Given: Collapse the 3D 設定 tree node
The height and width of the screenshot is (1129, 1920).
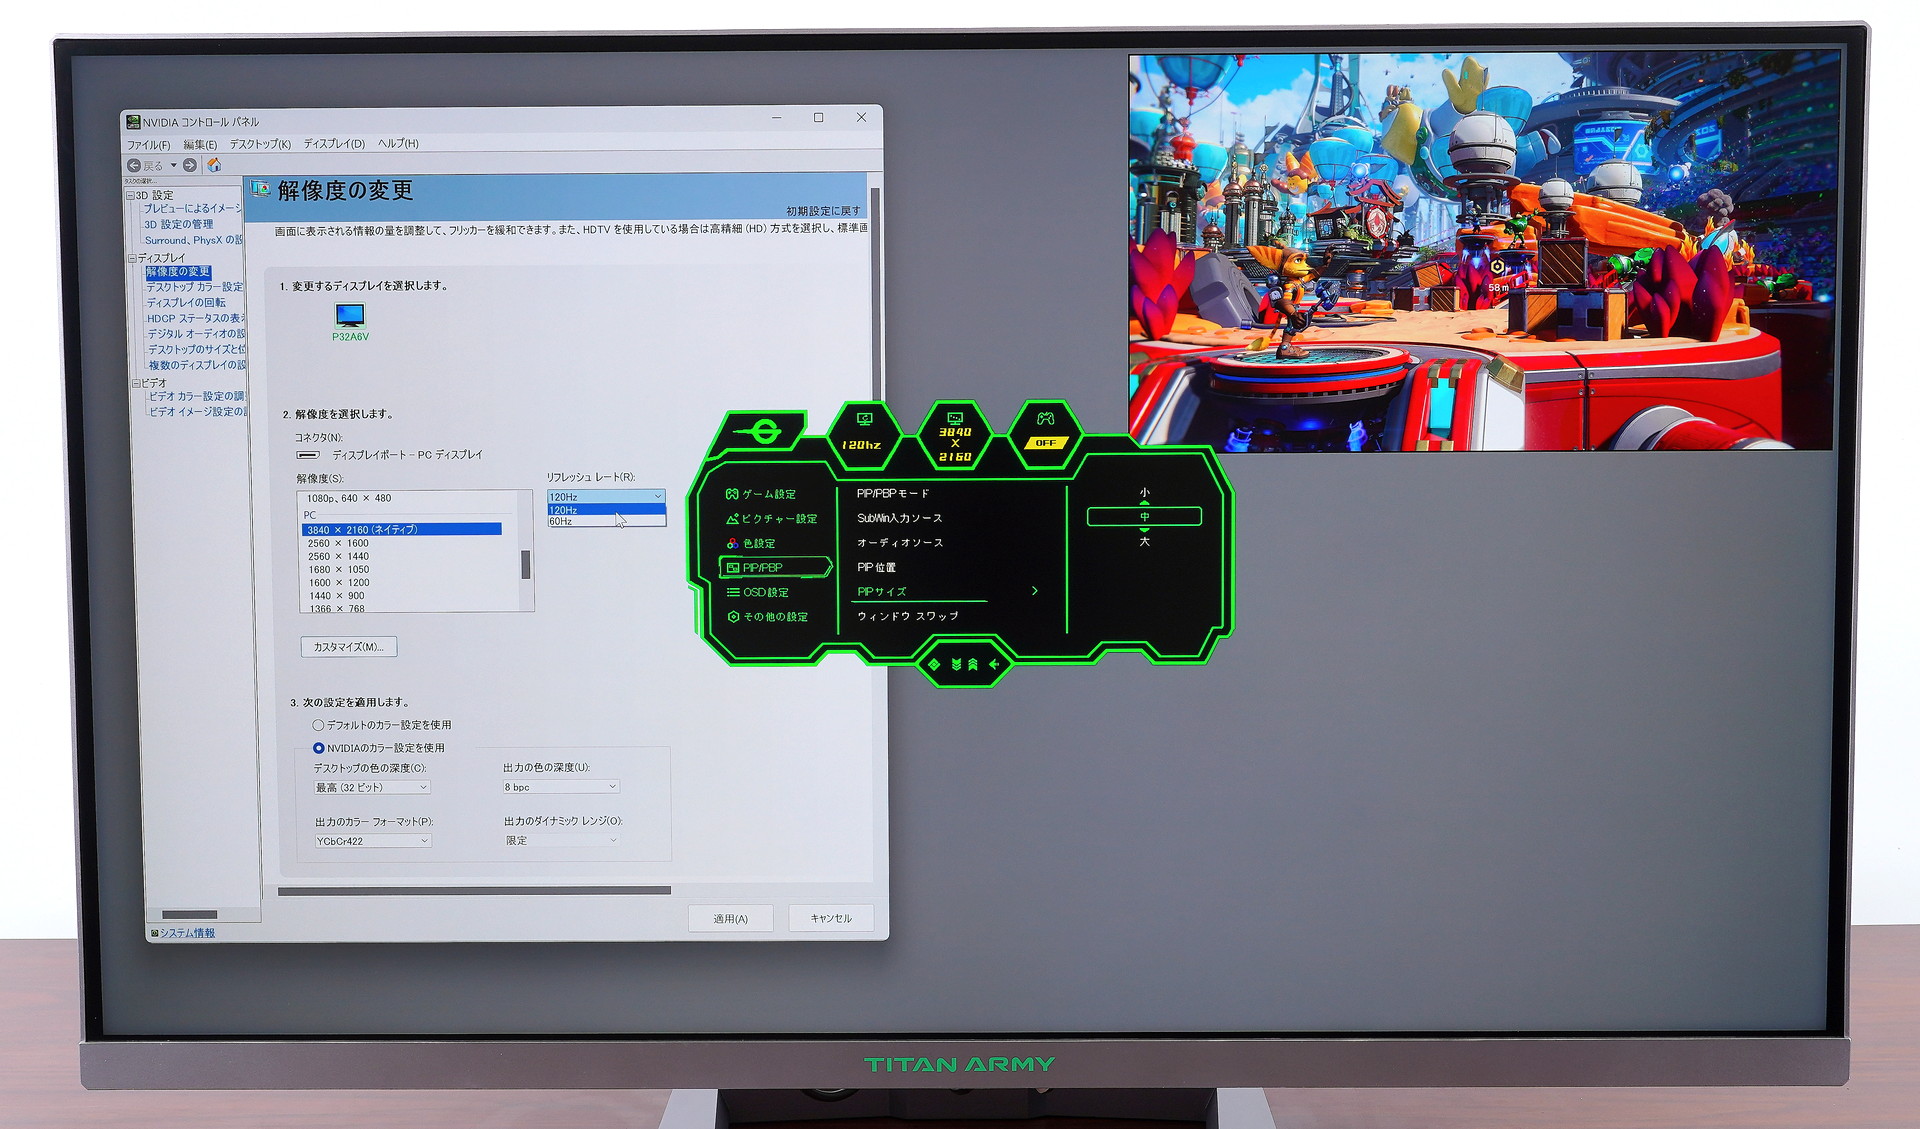Looking at the screenshot, I should tap(131, 196).
